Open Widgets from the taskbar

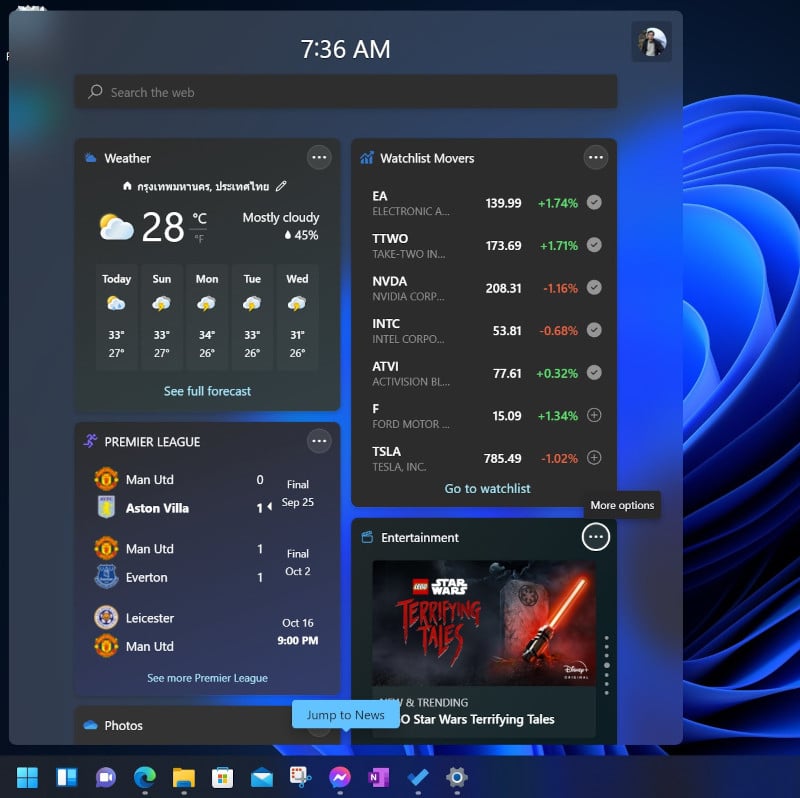click(66, 777)
